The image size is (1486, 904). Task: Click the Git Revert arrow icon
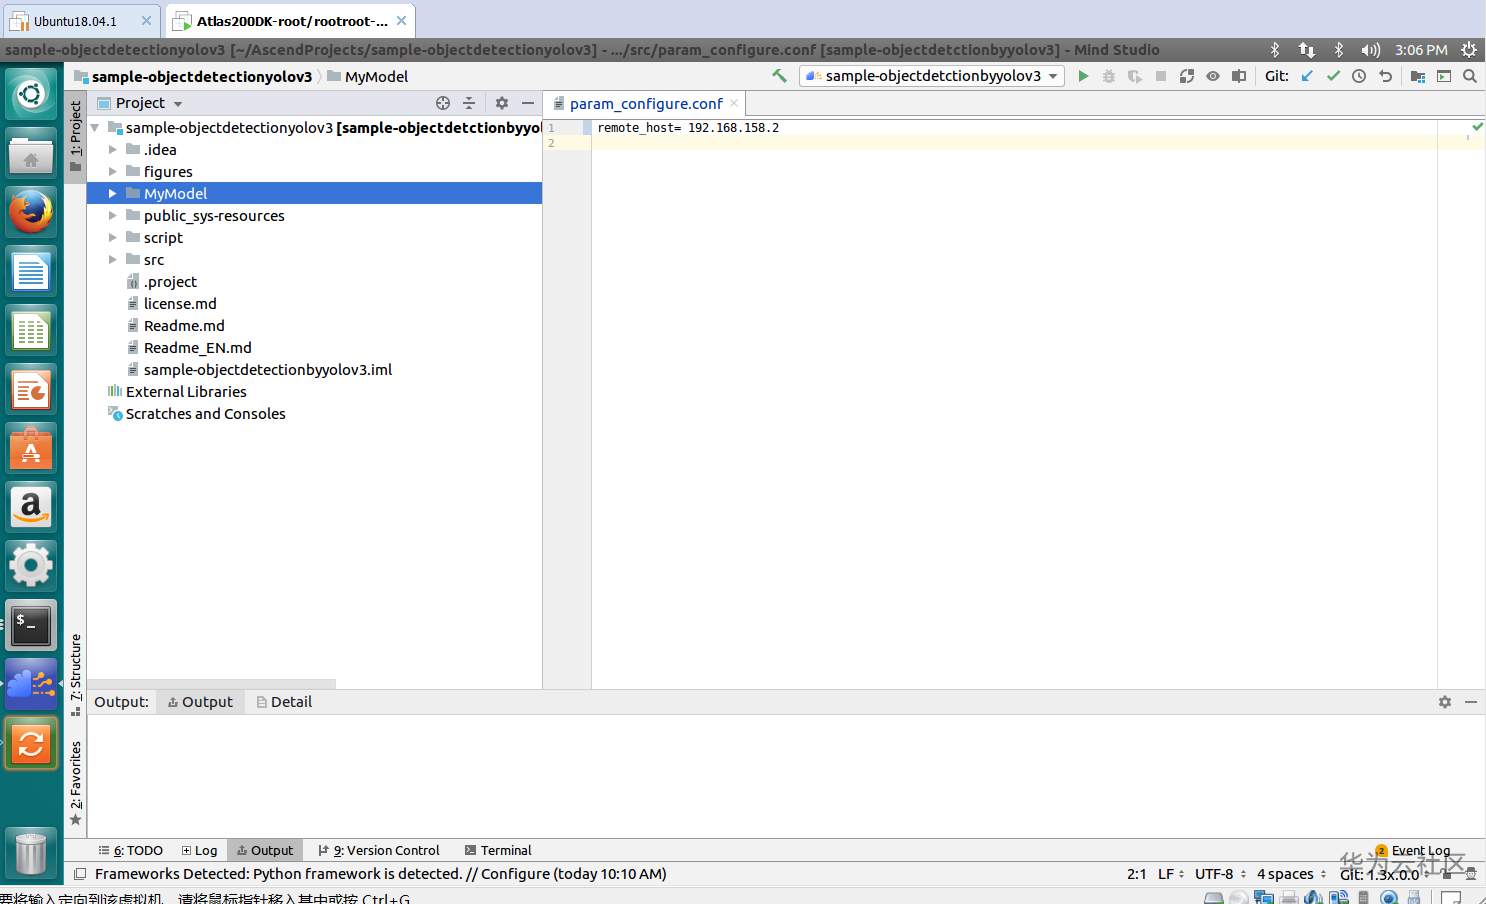(1385, 76)
